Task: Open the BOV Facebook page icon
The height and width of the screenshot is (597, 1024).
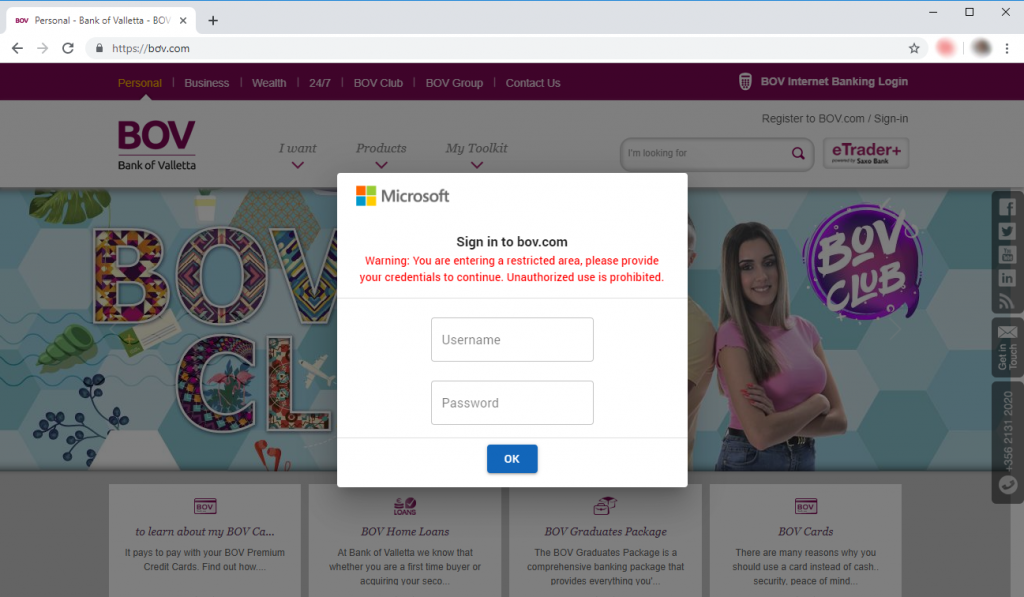Action: tap(1007, 208)
